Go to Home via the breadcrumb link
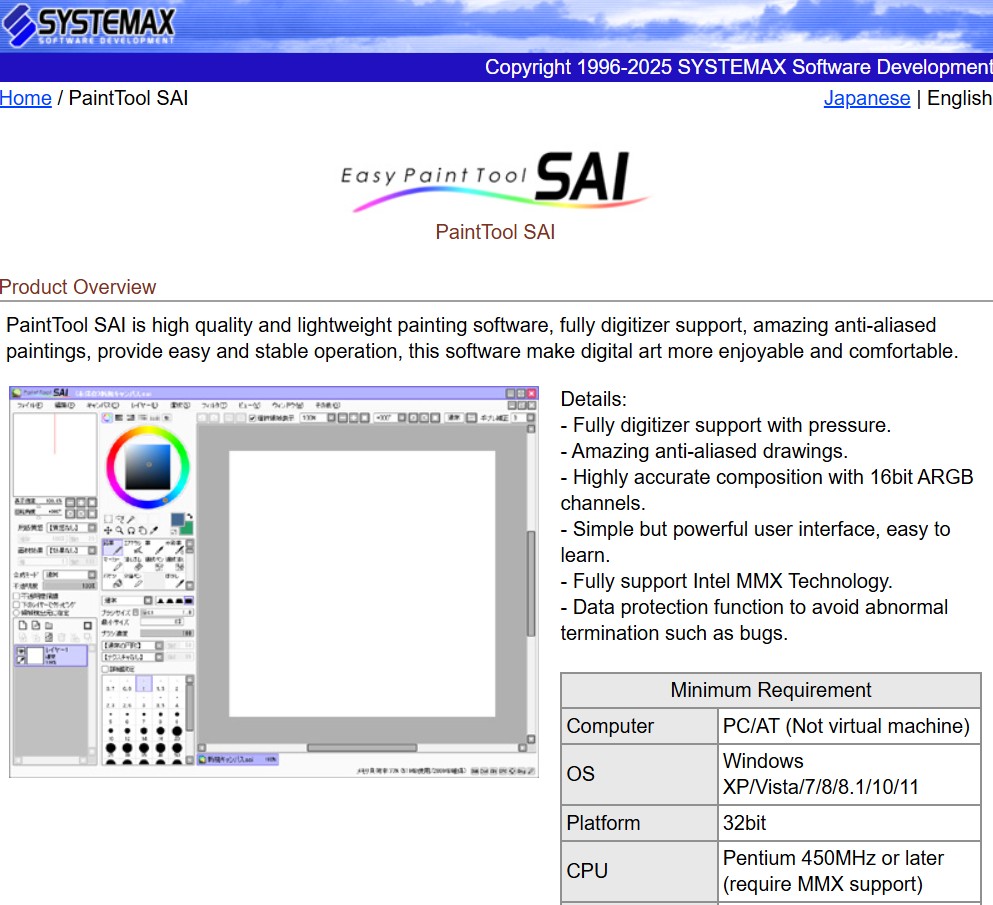The height and width of the screenshot is (905, 993). coord(25,98)
